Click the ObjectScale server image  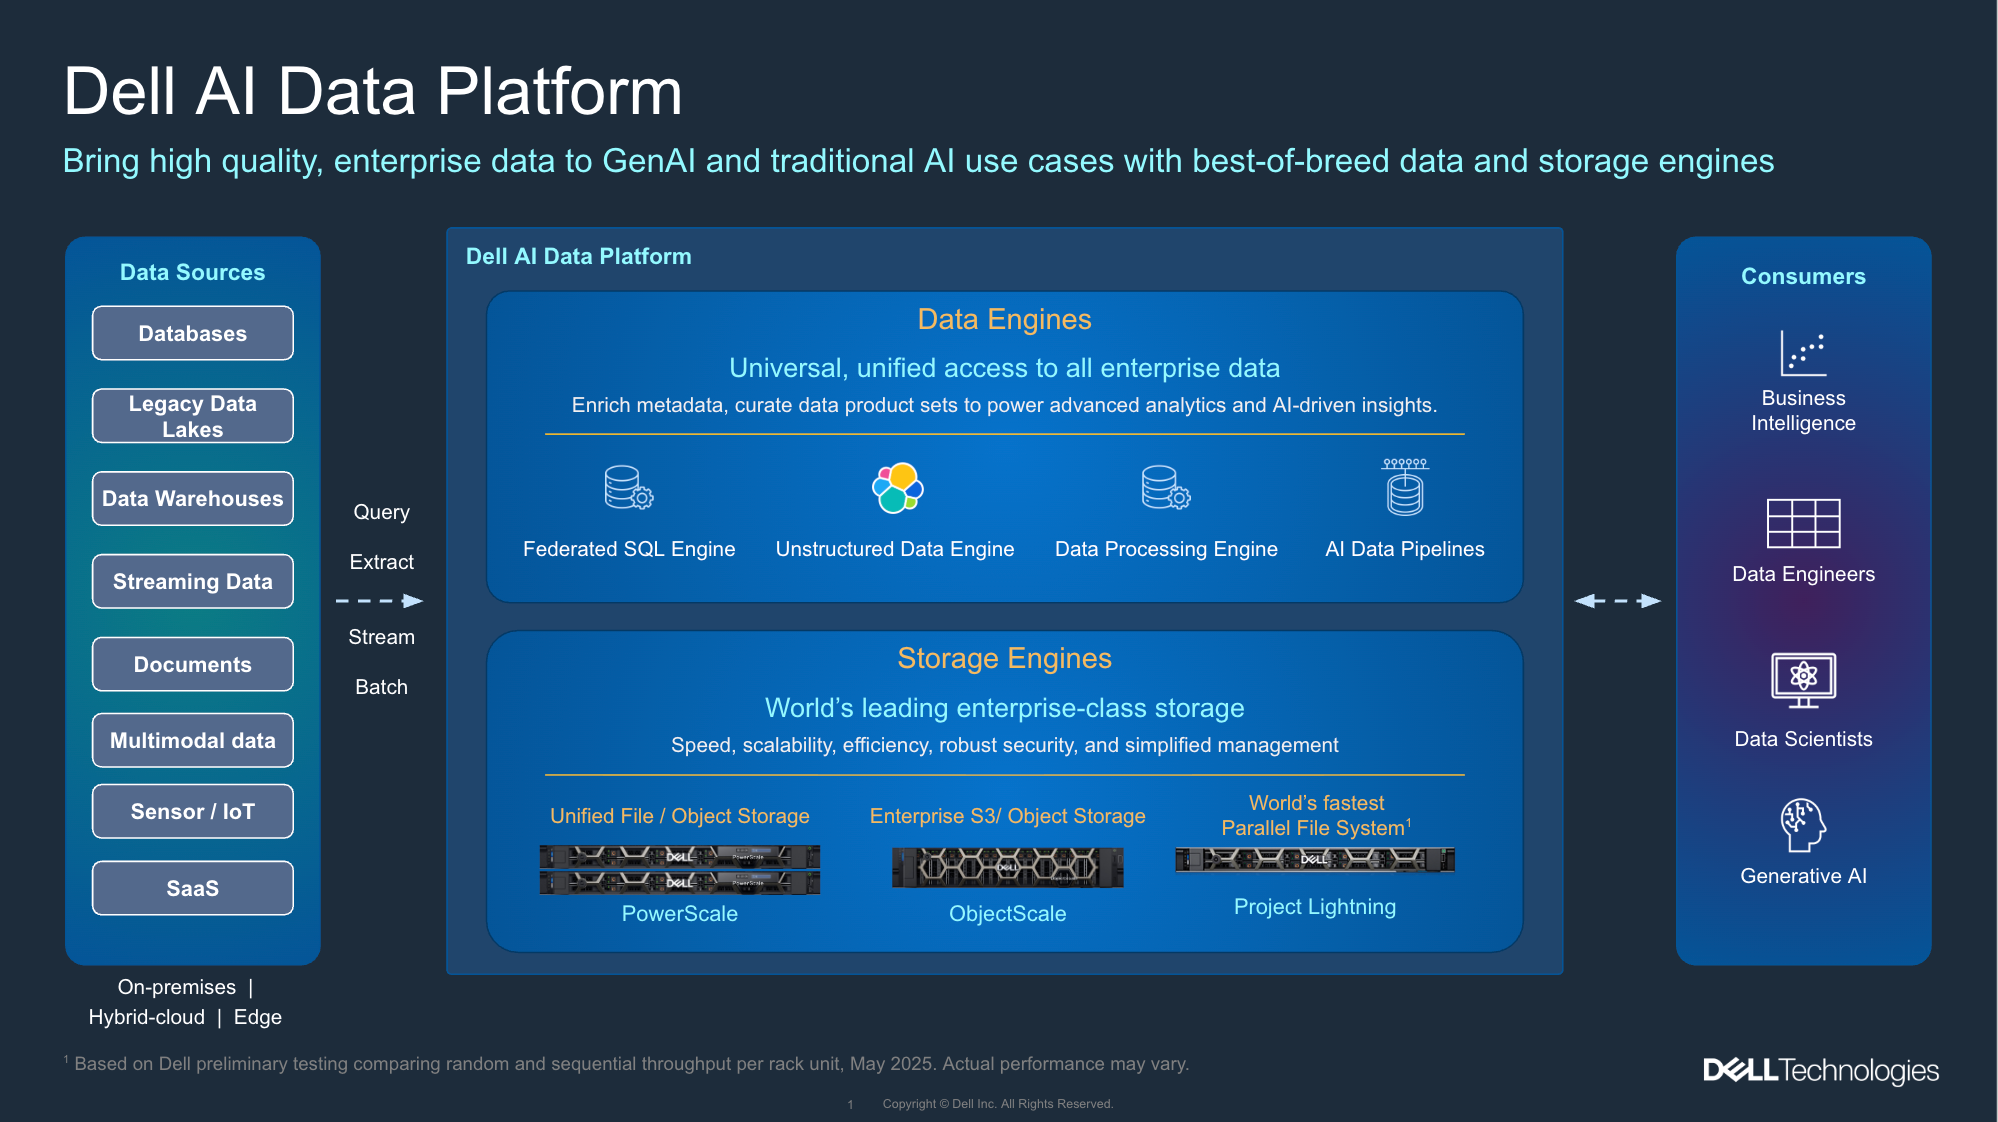pyautogui.click(x=1008, y=867)
